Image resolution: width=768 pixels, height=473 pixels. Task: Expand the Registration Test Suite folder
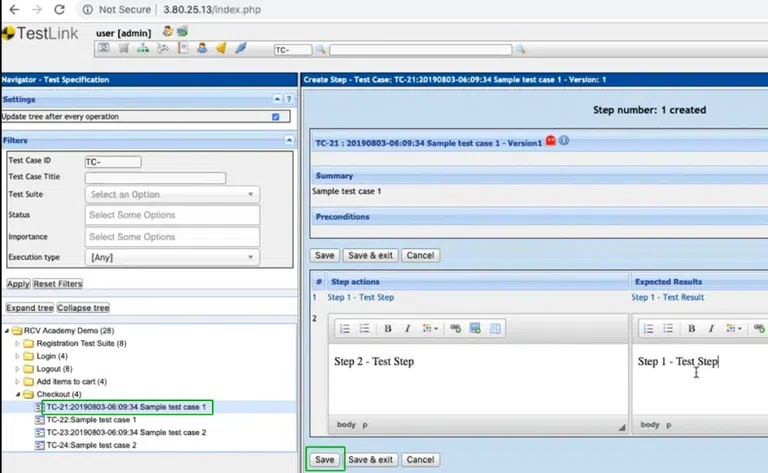pos(18,343)
